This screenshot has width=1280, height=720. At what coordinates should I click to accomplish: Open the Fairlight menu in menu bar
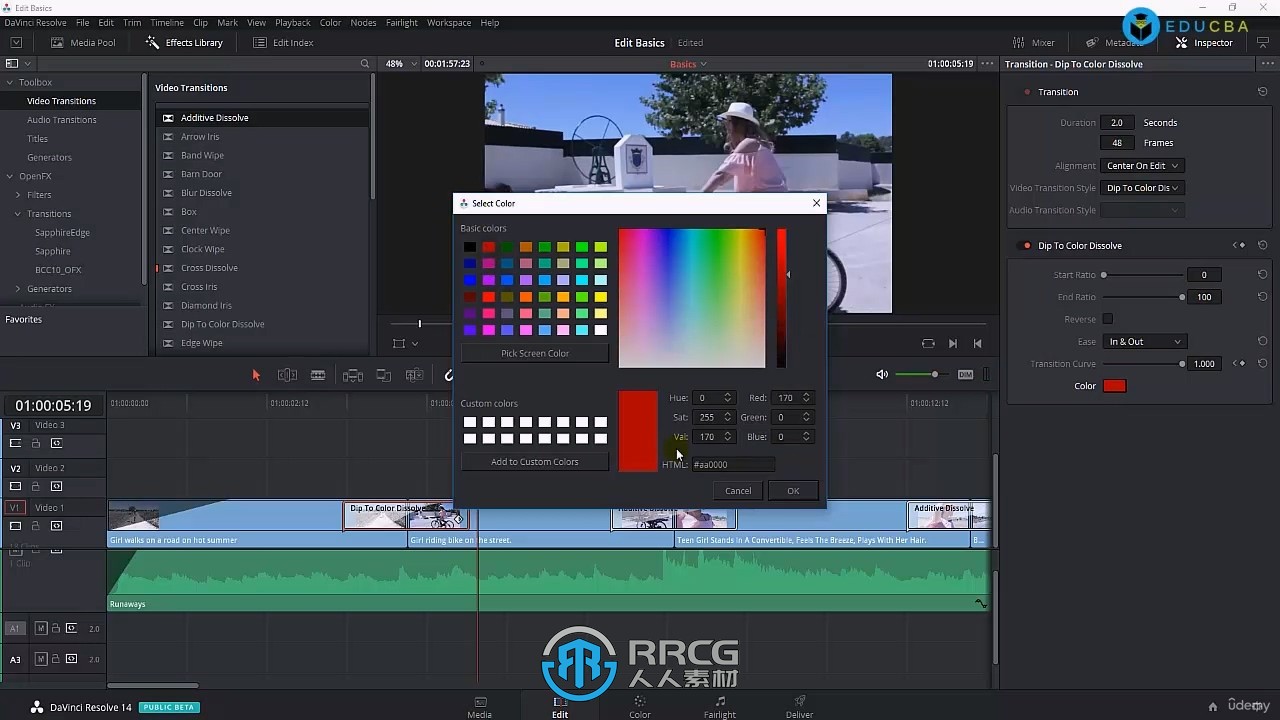click(x=402, y=22)
